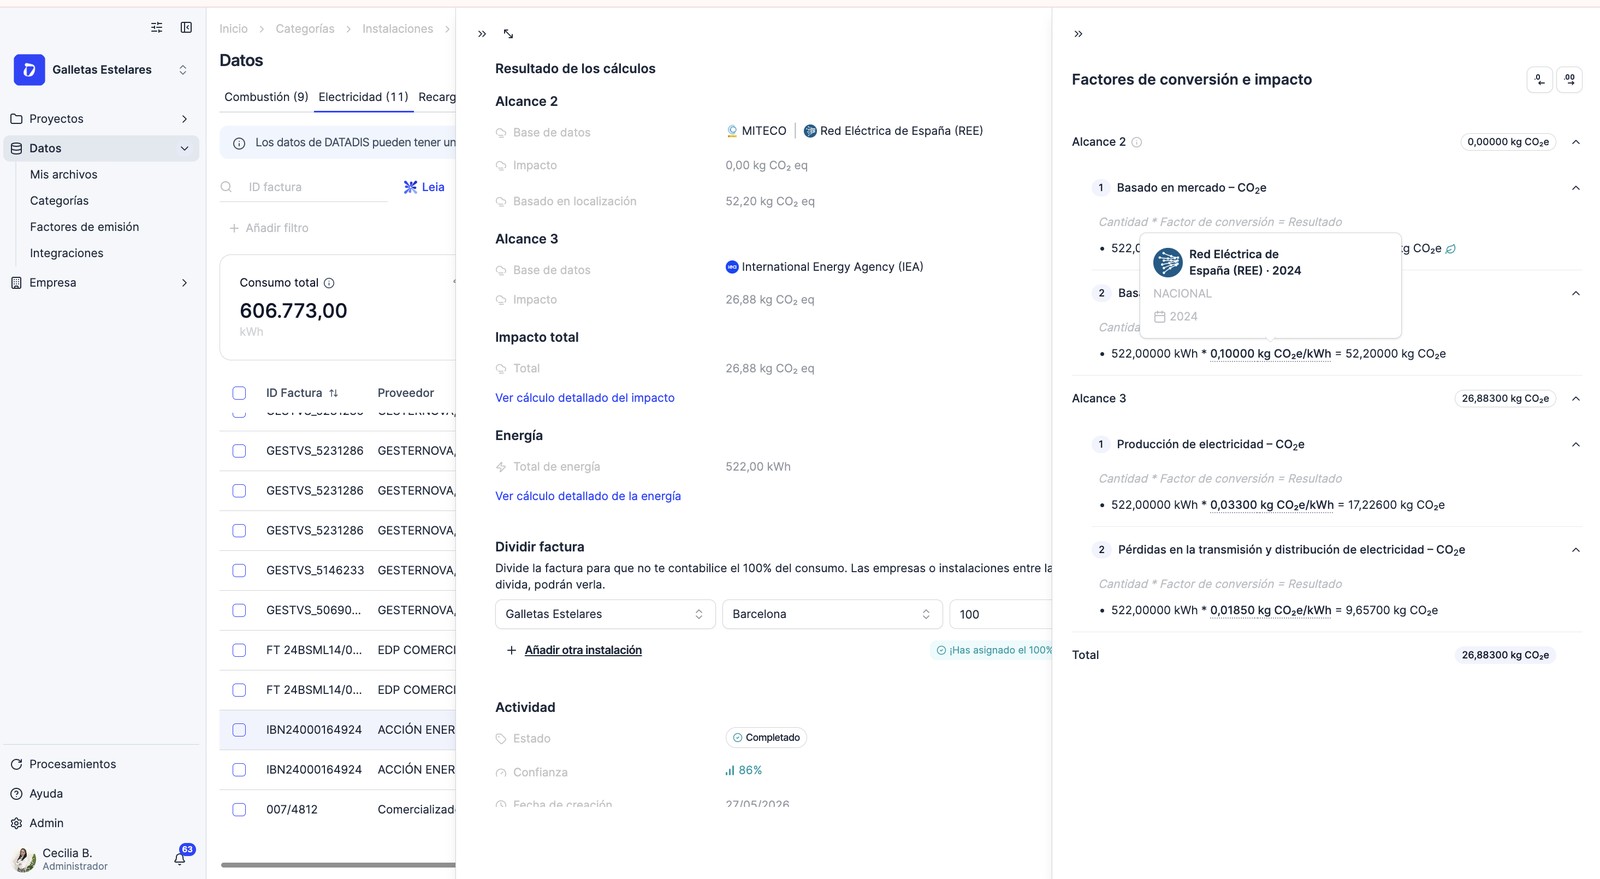Collapse the Basado en mercado – CO₂e item
Viewport: 1600px width, 879px height.
(x=1576, y=188)
